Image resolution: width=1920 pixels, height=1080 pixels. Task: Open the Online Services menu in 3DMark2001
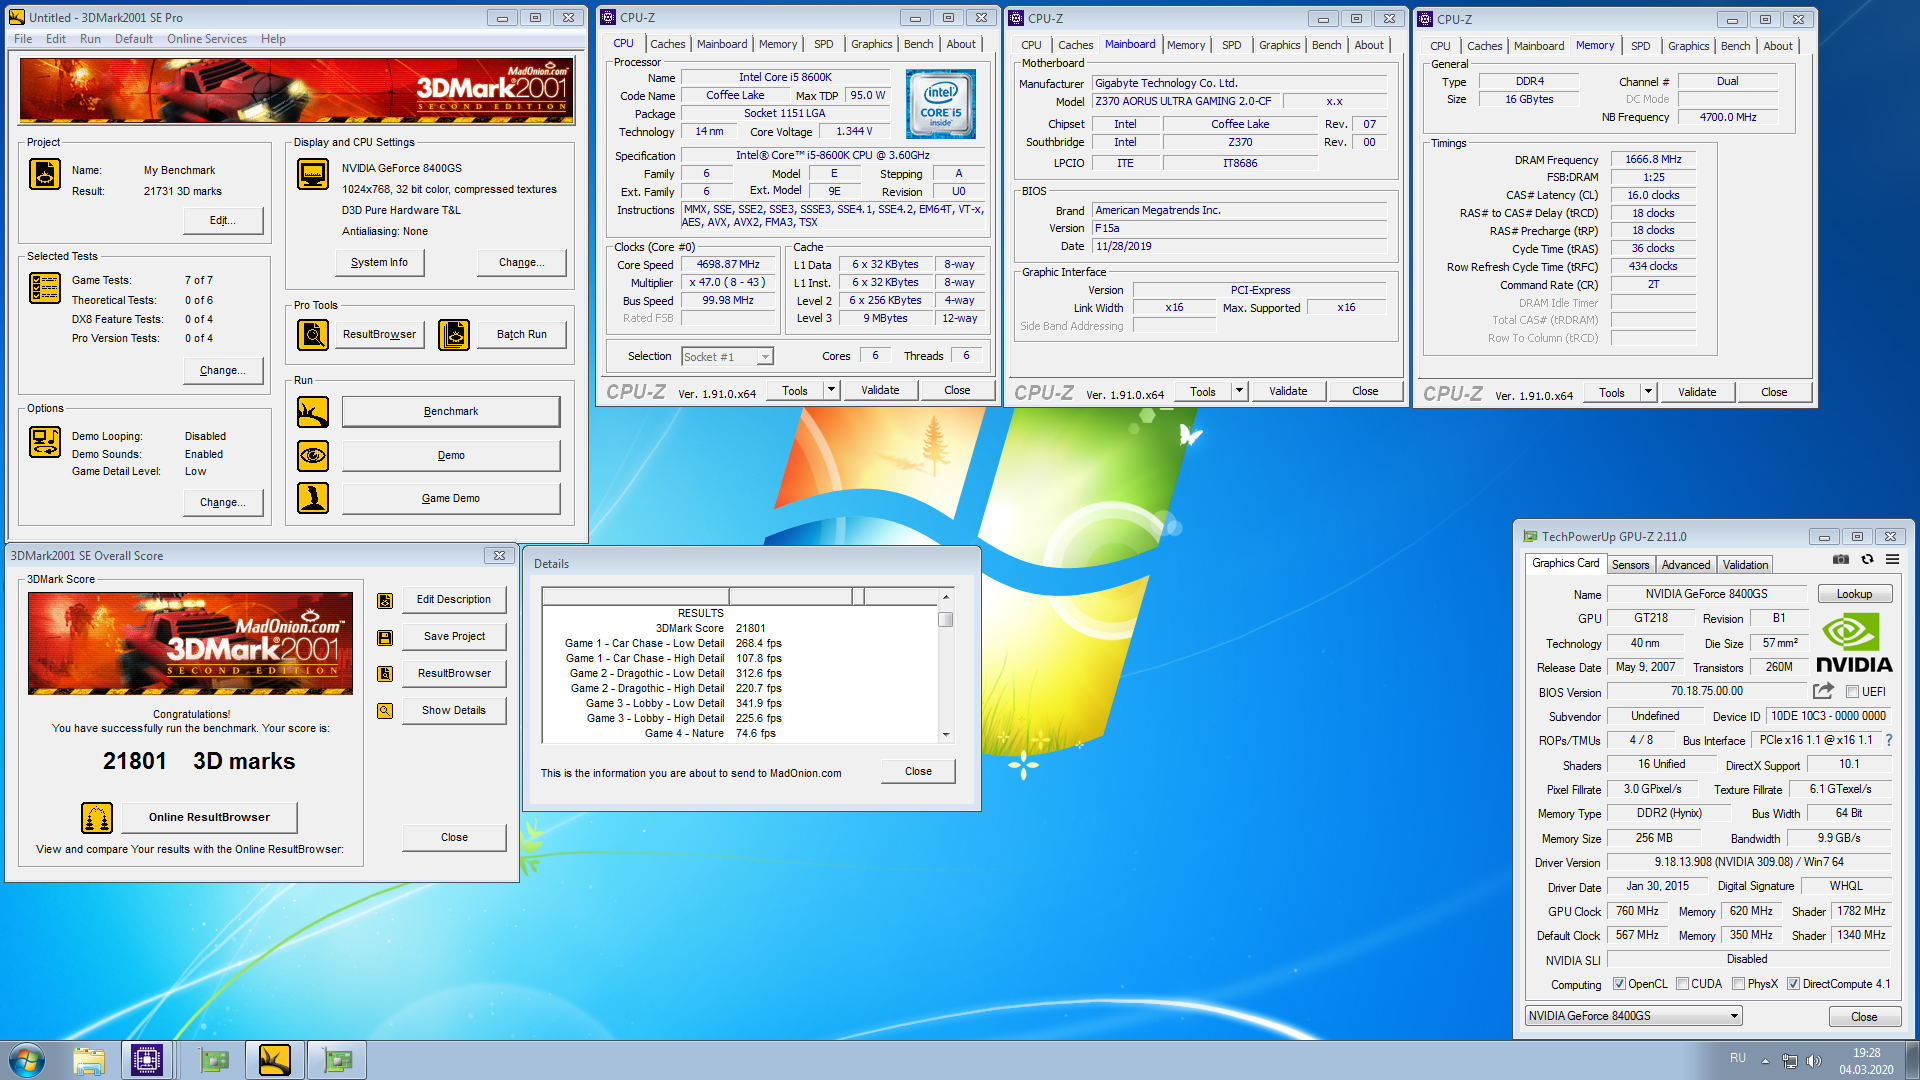click(207, 39)
